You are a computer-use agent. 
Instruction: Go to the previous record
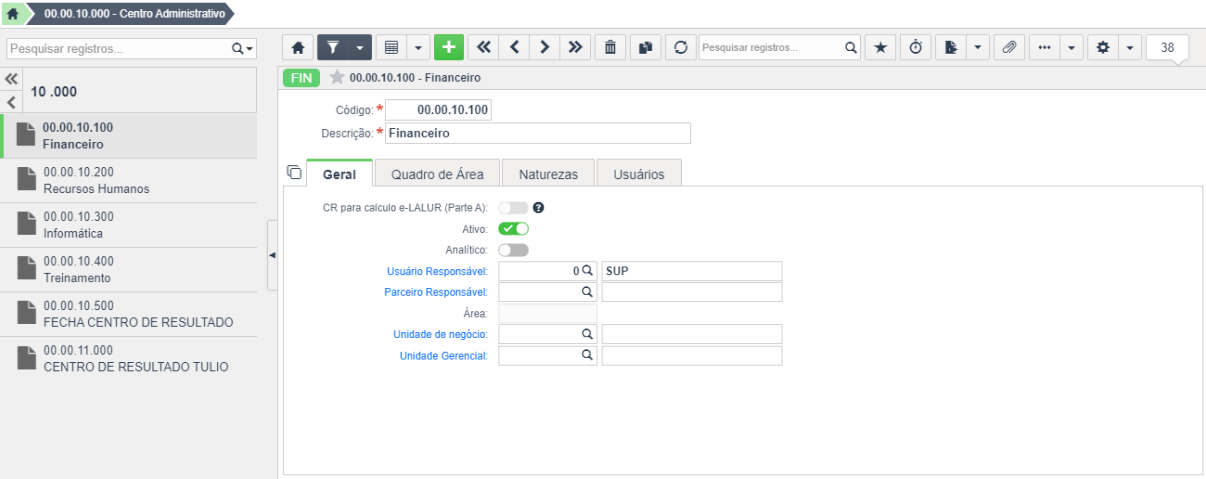click(514, 47)
